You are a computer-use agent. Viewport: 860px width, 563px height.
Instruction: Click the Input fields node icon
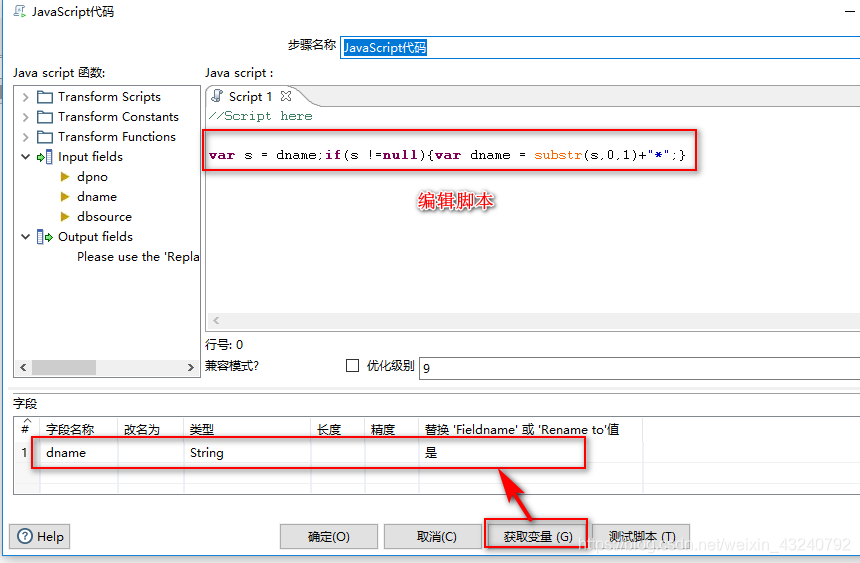point(44,157)
